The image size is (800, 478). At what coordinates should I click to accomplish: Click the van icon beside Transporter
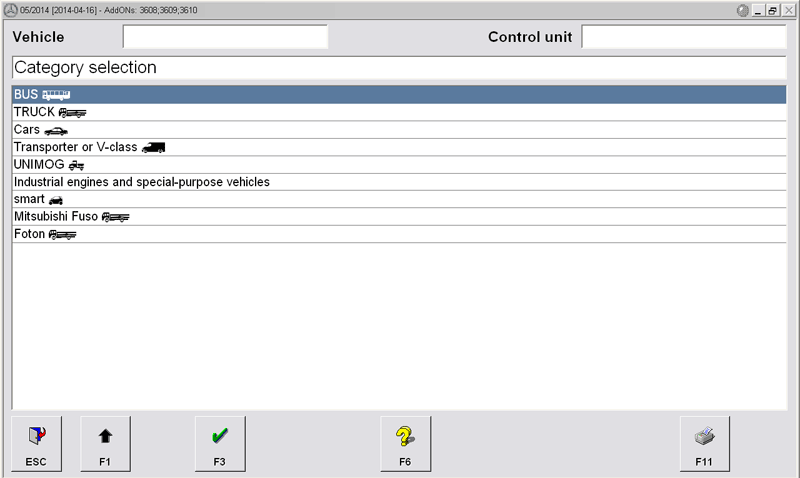pyautogui.click(x=154, y=147)
